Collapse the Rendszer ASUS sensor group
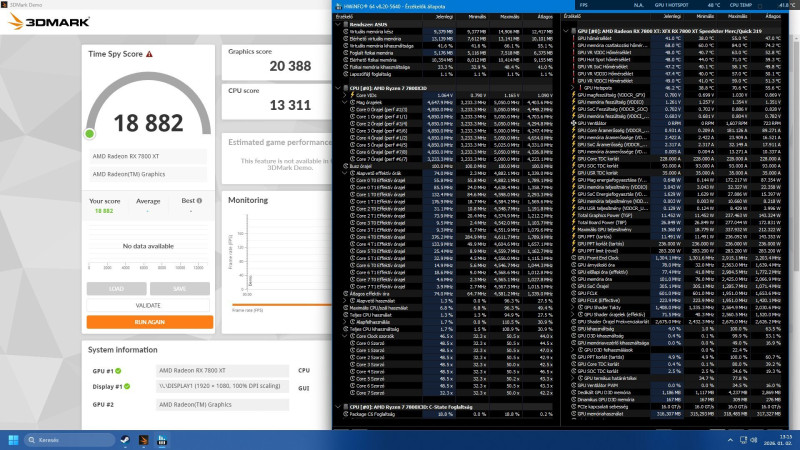This screenshot has width=800, height=450. (x=338, y=24)
